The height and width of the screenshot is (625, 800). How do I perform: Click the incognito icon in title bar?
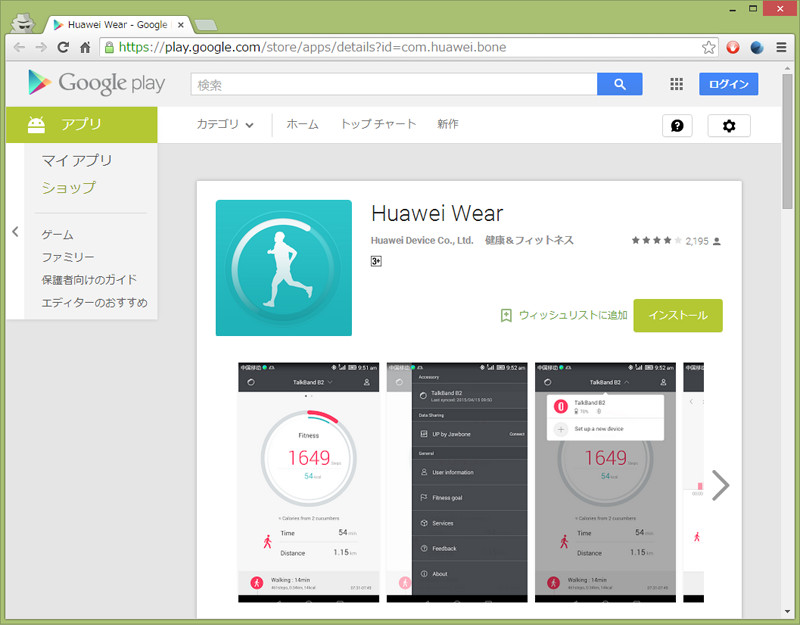[x=23, y=22]
